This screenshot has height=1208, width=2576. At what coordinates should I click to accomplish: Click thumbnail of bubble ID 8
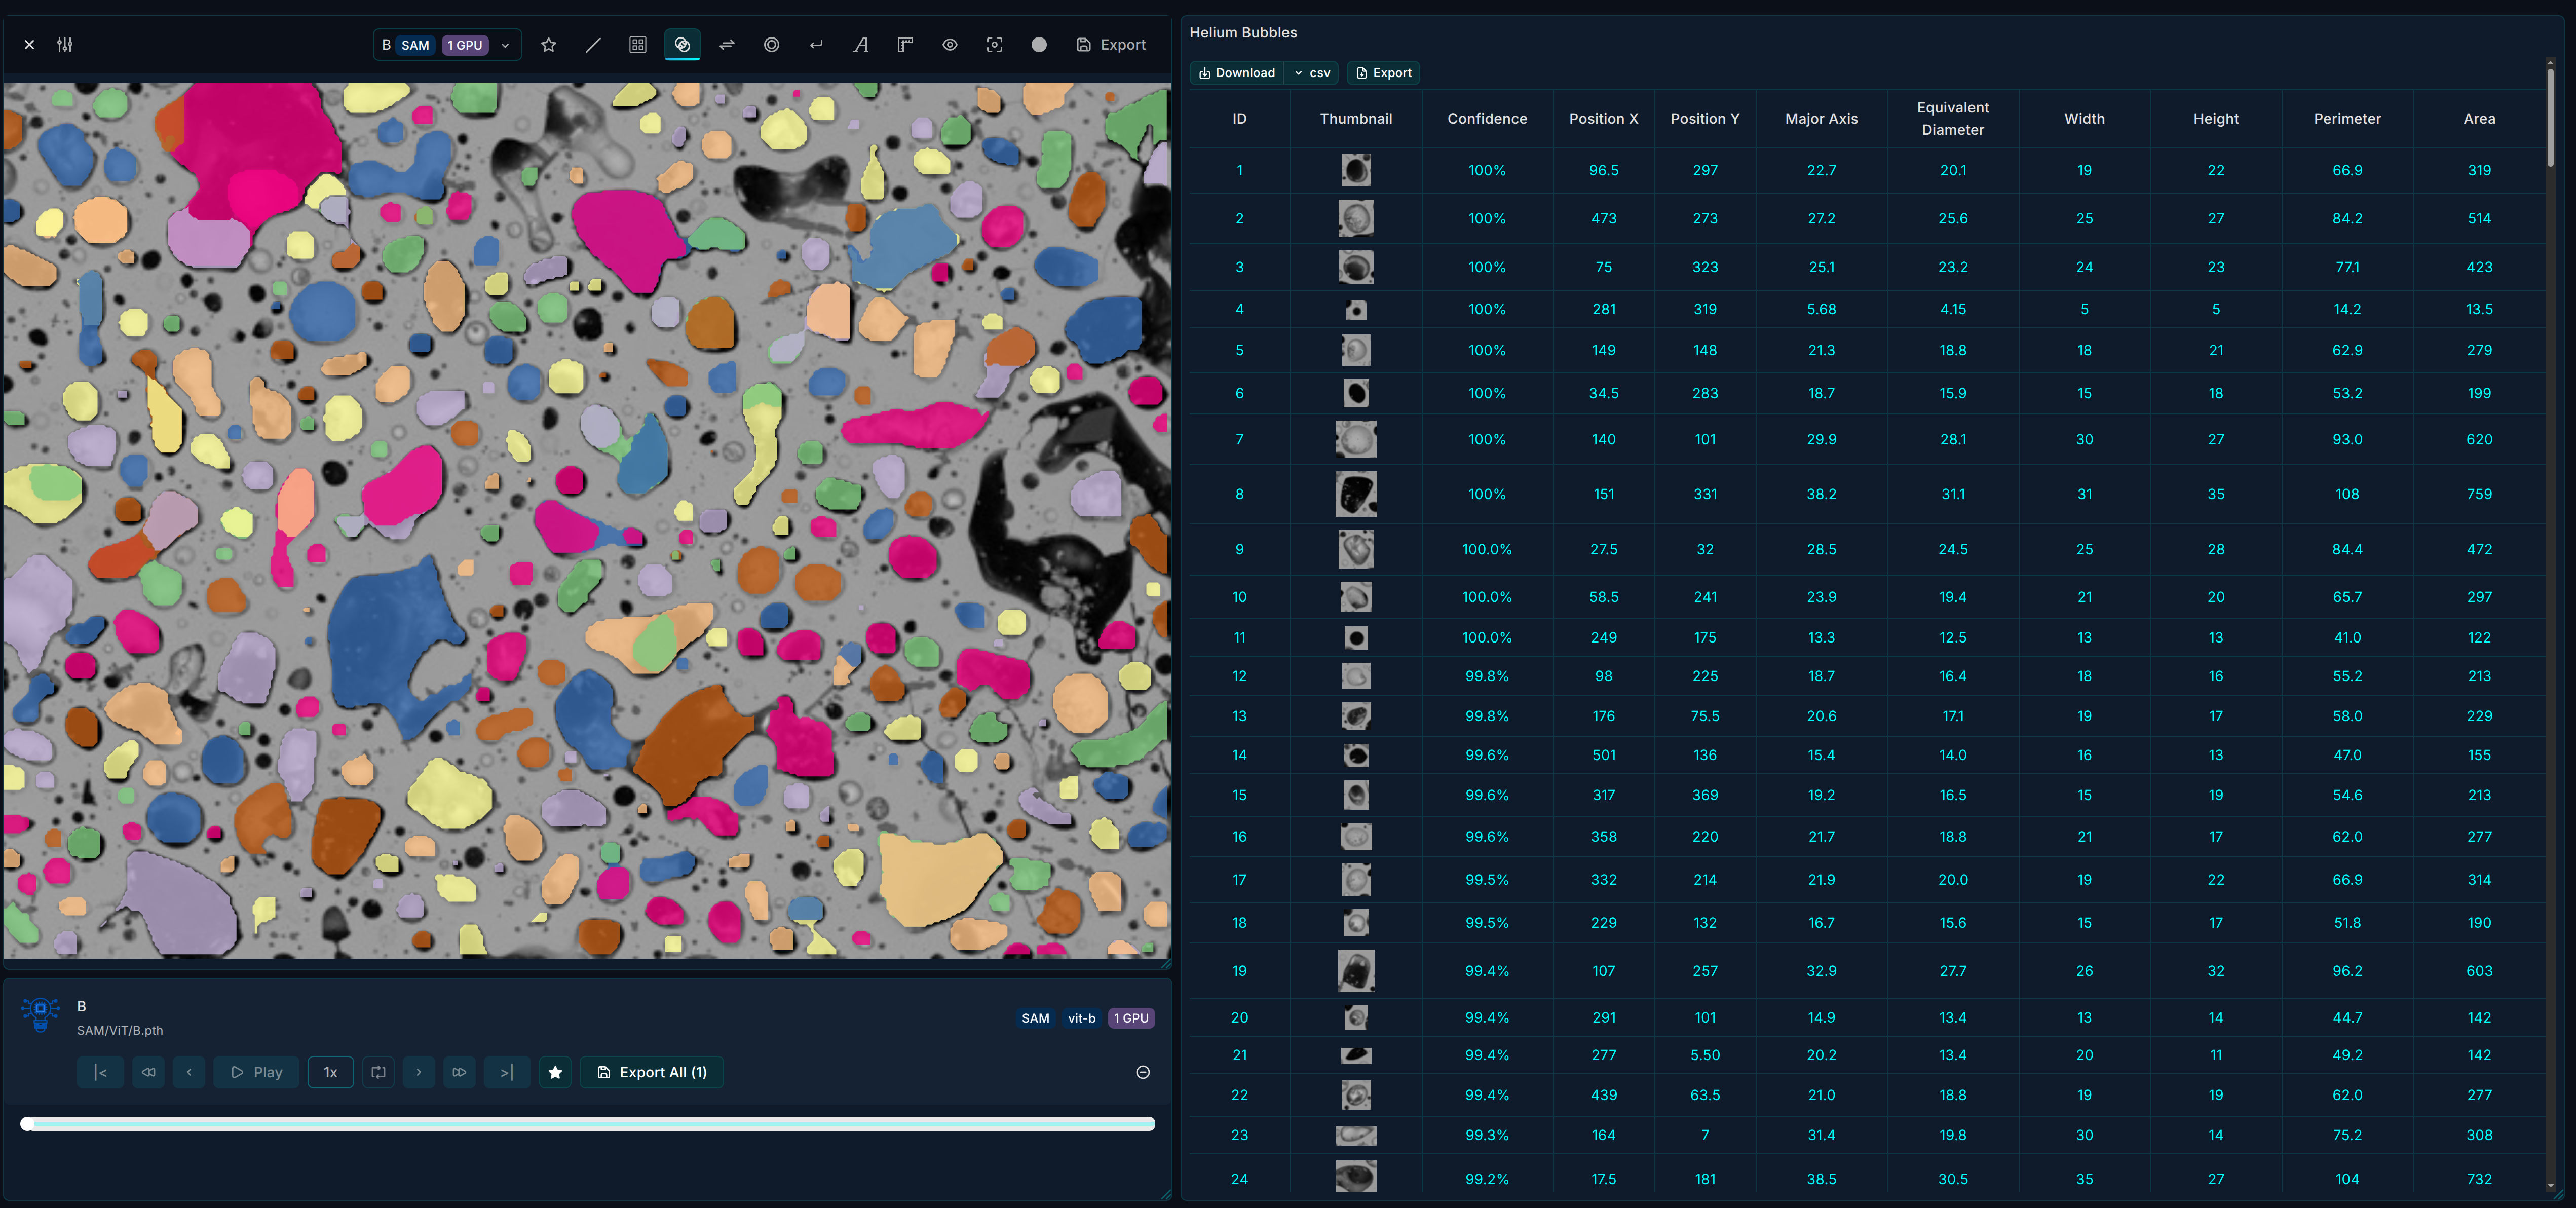pos(1356,494)
